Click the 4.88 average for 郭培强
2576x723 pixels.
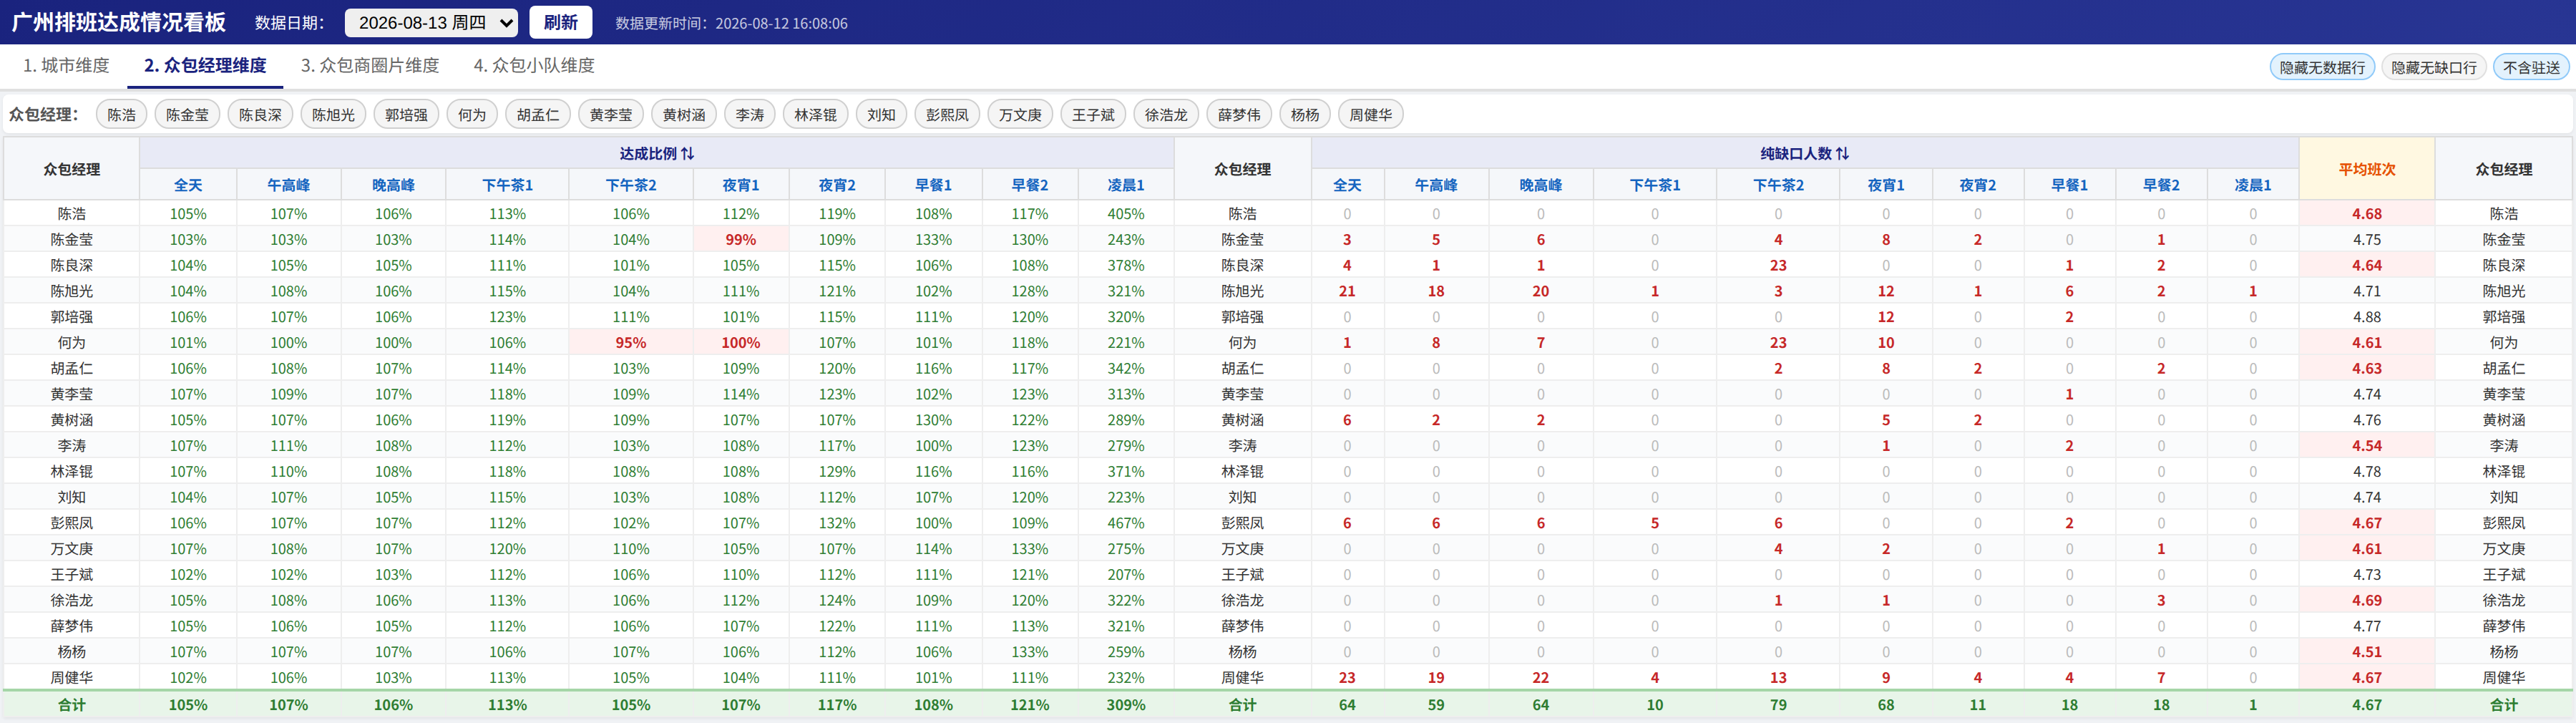(x=2367, y=317)
